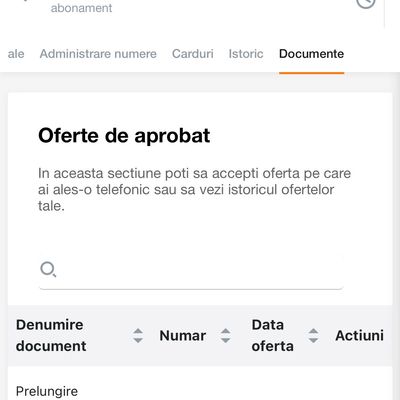Viewport: 400px width, 400px height.
Task: Click the Denumire document column header
Action: pyautogui.click(x=51, y=335)
